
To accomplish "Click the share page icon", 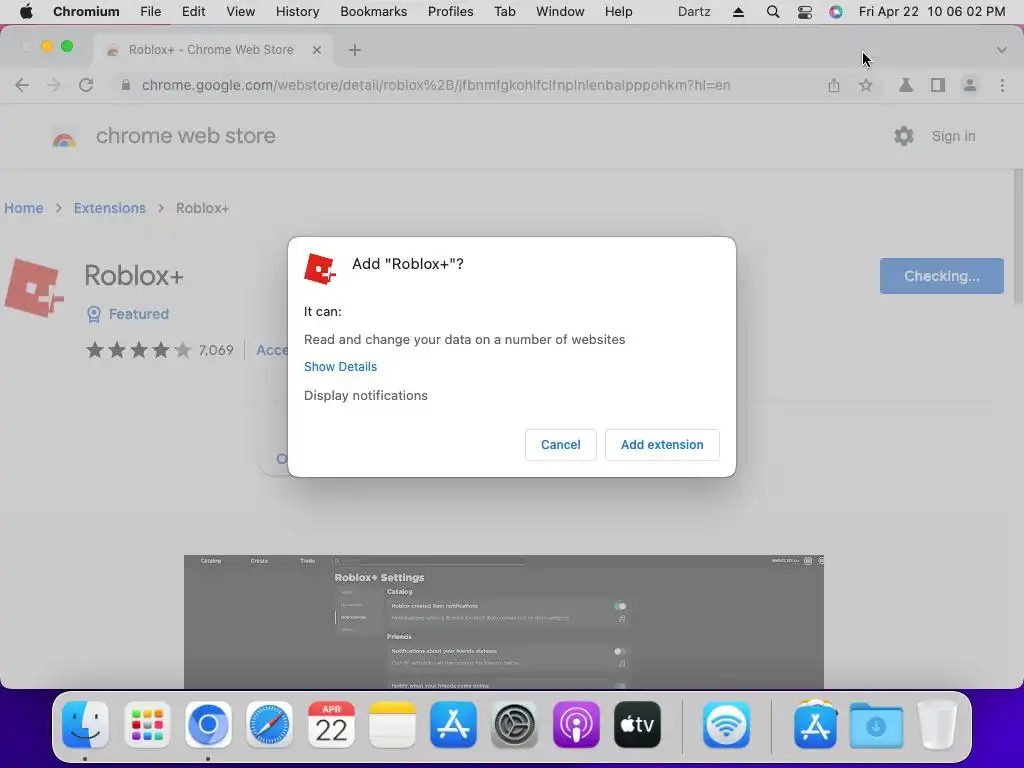I will click(834, 85).
